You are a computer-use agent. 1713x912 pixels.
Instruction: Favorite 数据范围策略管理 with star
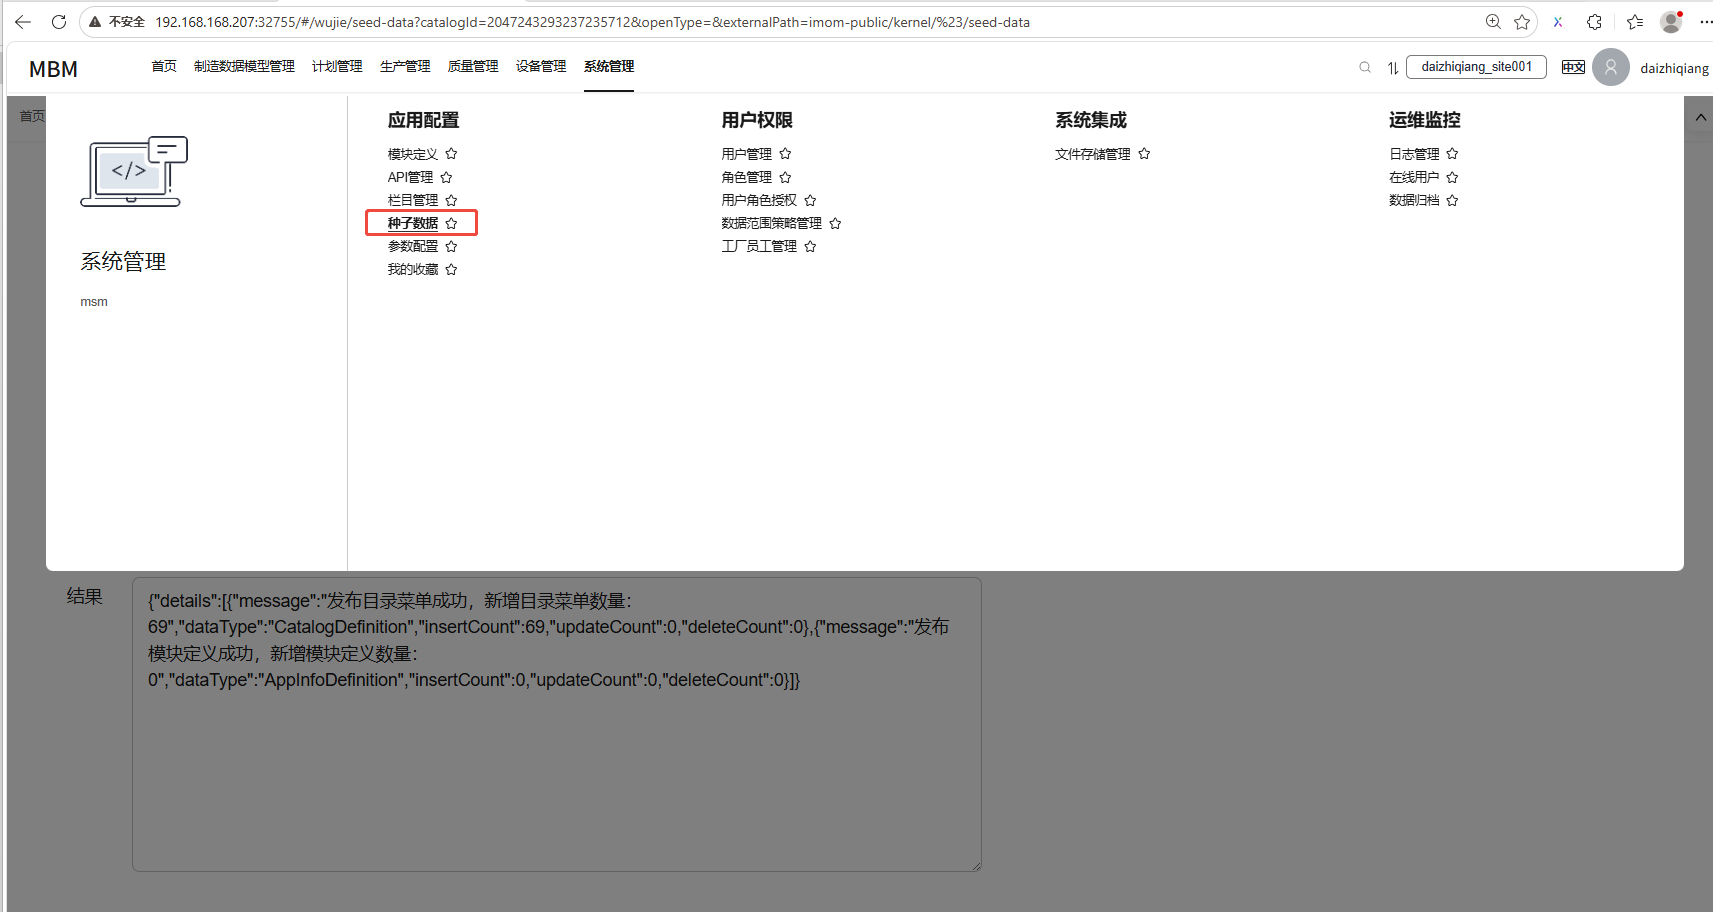(x=835, y=223)
